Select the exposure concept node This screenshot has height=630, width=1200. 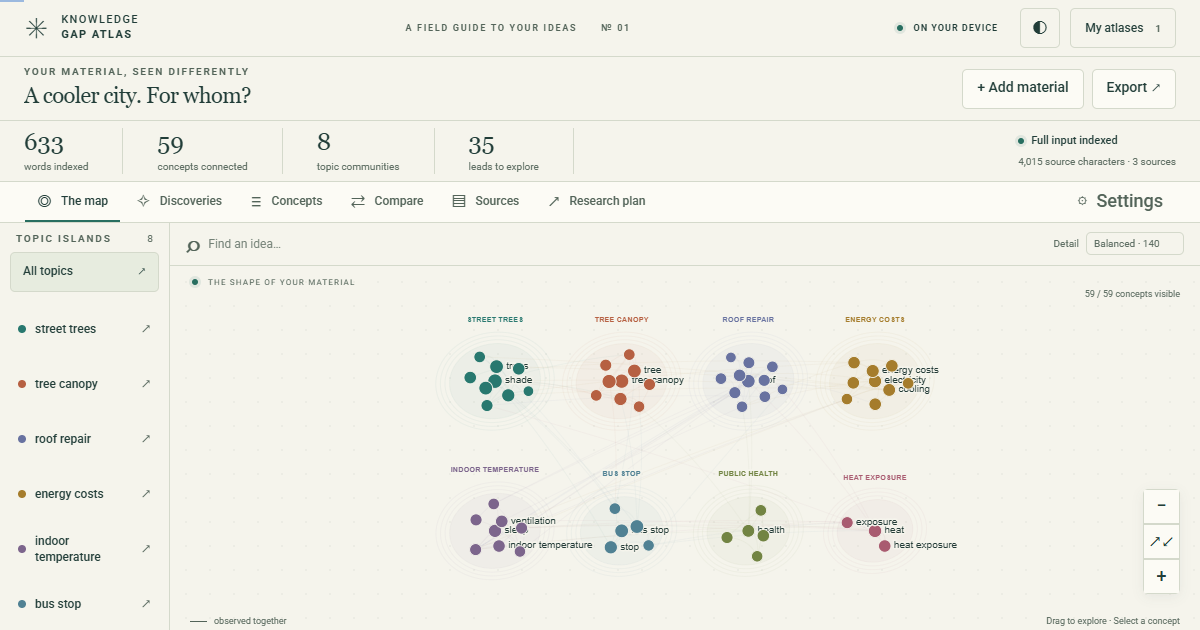click(847, 522)
